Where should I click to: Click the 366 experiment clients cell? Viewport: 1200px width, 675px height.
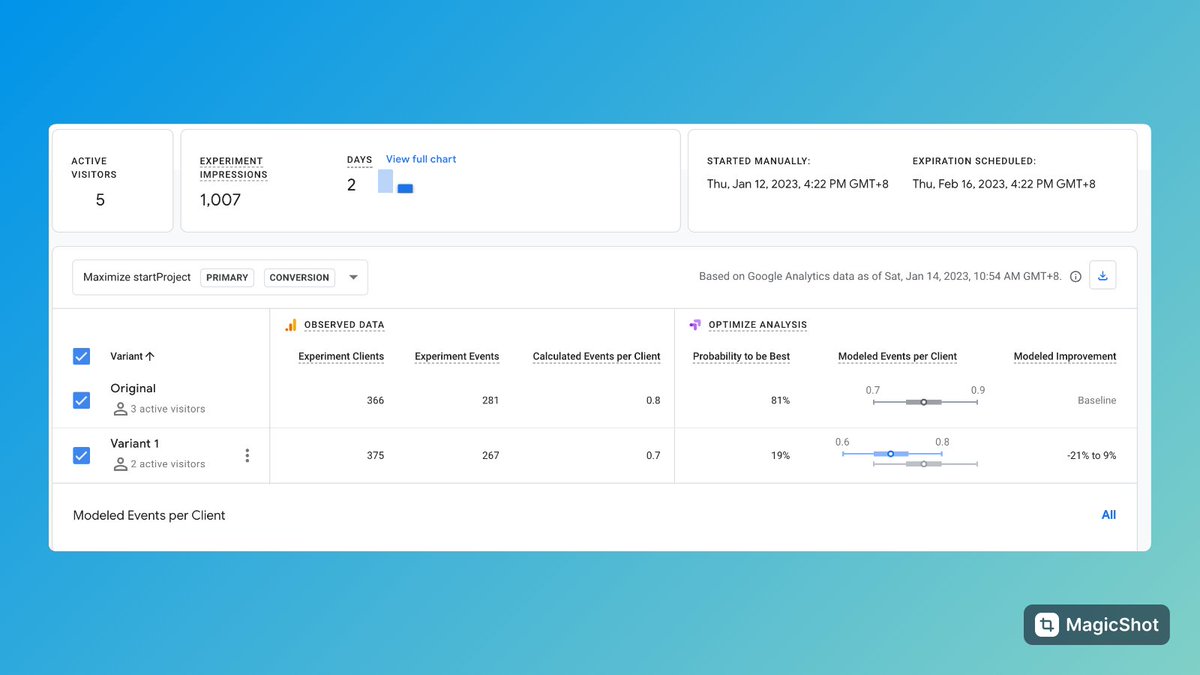[375, 400]
